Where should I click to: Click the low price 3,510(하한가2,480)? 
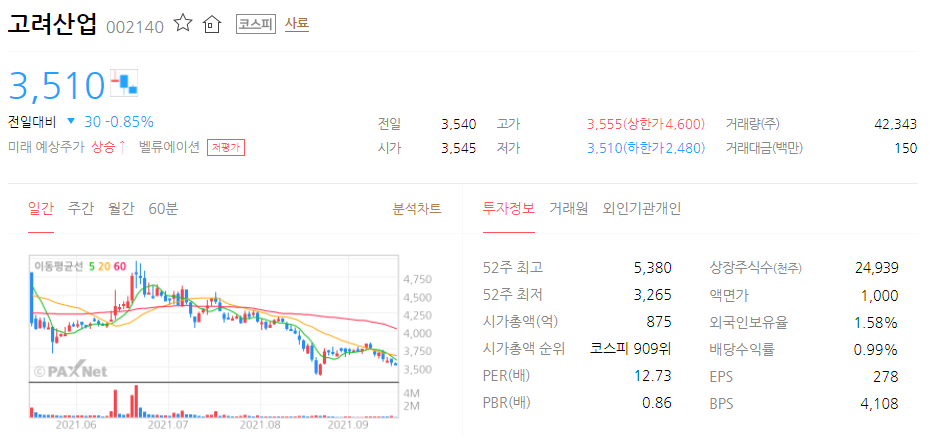click(x=646, y=148)
